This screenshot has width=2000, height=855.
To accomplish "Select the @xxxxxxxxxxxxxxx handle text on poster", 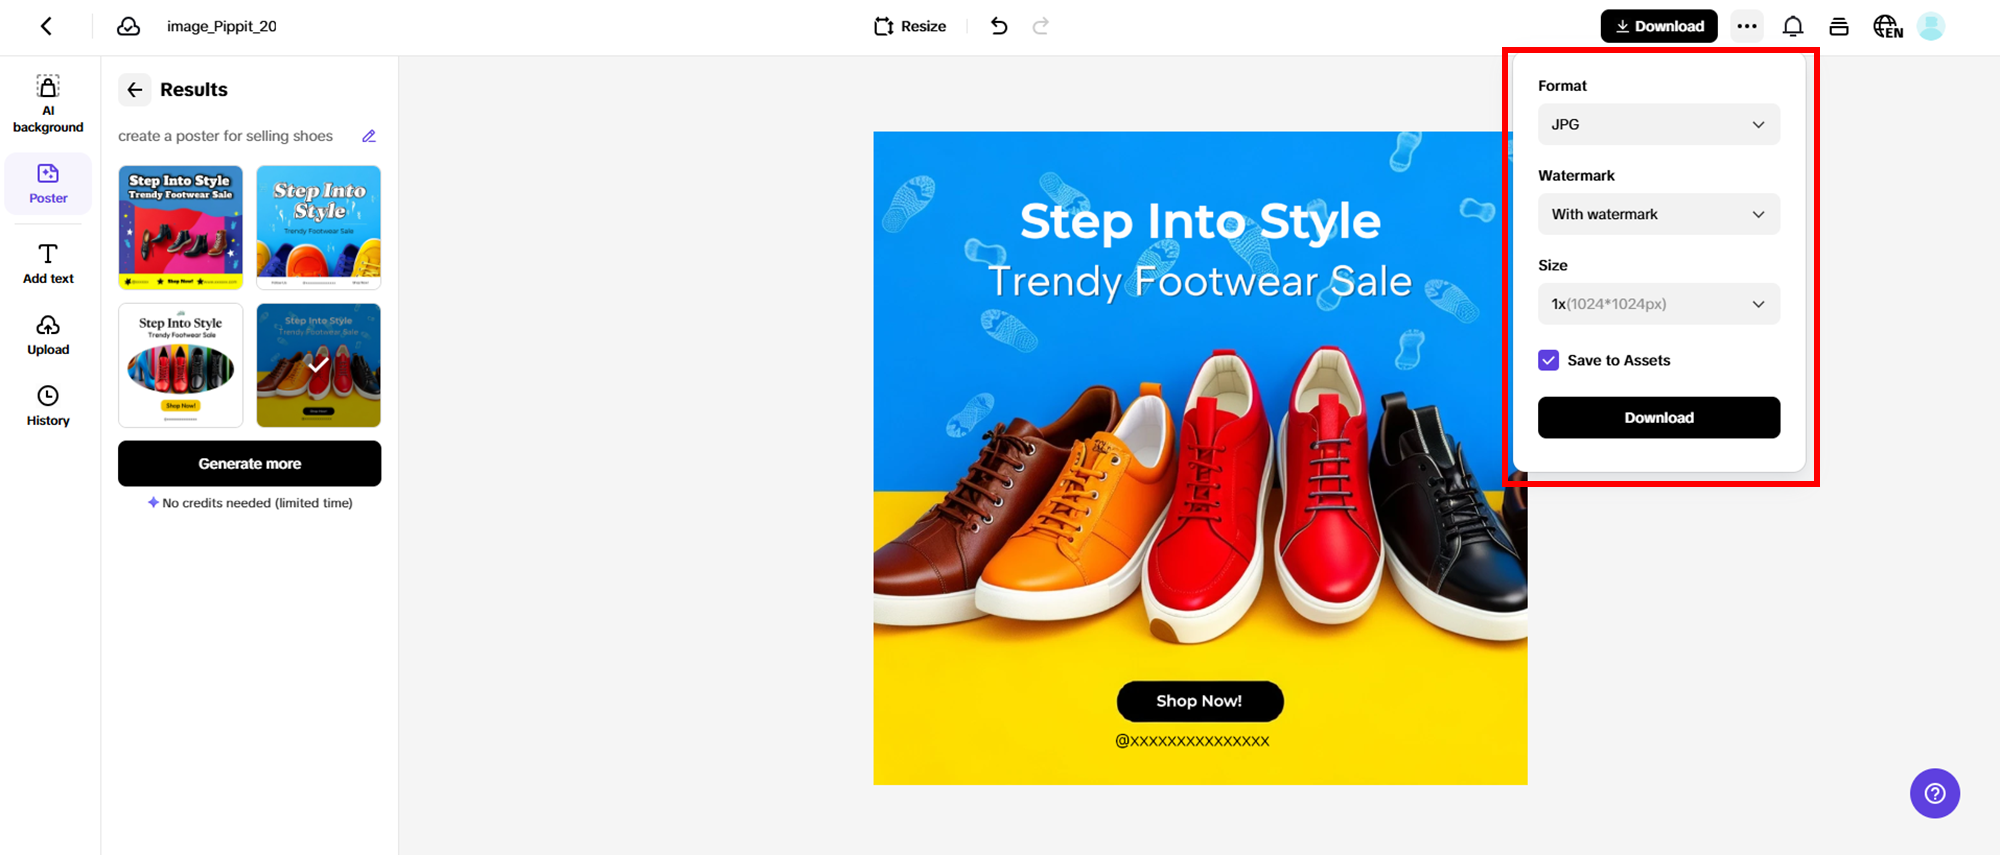I will pos(1193,741).
